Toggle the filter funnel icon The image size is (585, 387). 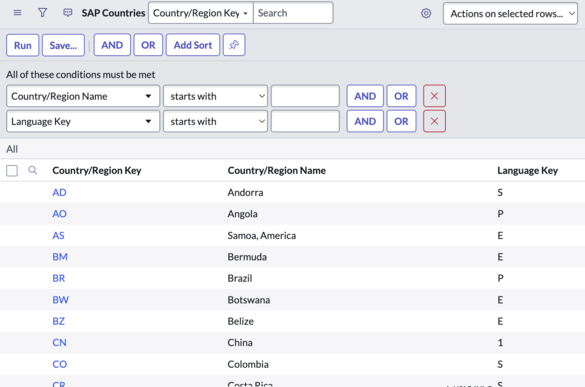43,13
